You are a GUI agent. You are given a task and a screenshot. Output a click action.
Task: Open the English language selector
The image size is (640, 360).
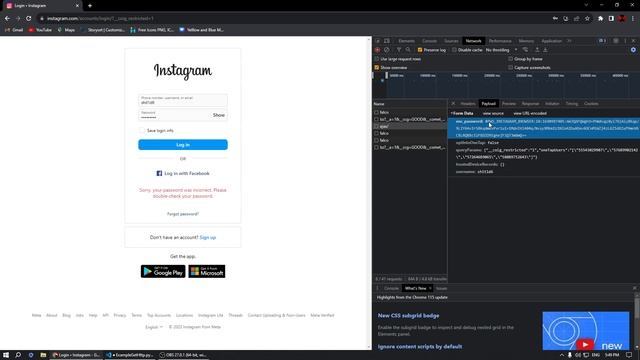point(154,327)
